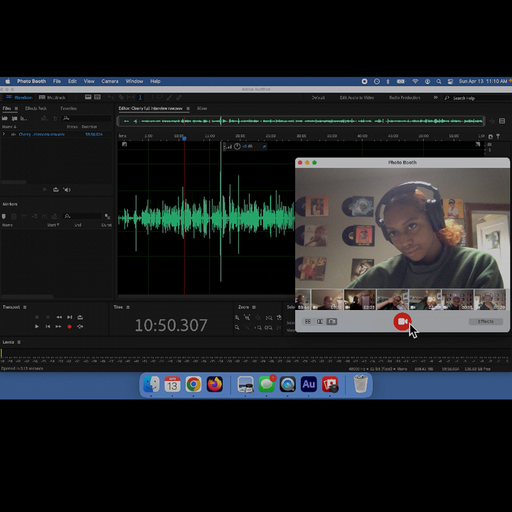The image size is (512, 512).
Task: Open the Files panel menu icon
Action: pyautogui.click(x=16, y=109)
